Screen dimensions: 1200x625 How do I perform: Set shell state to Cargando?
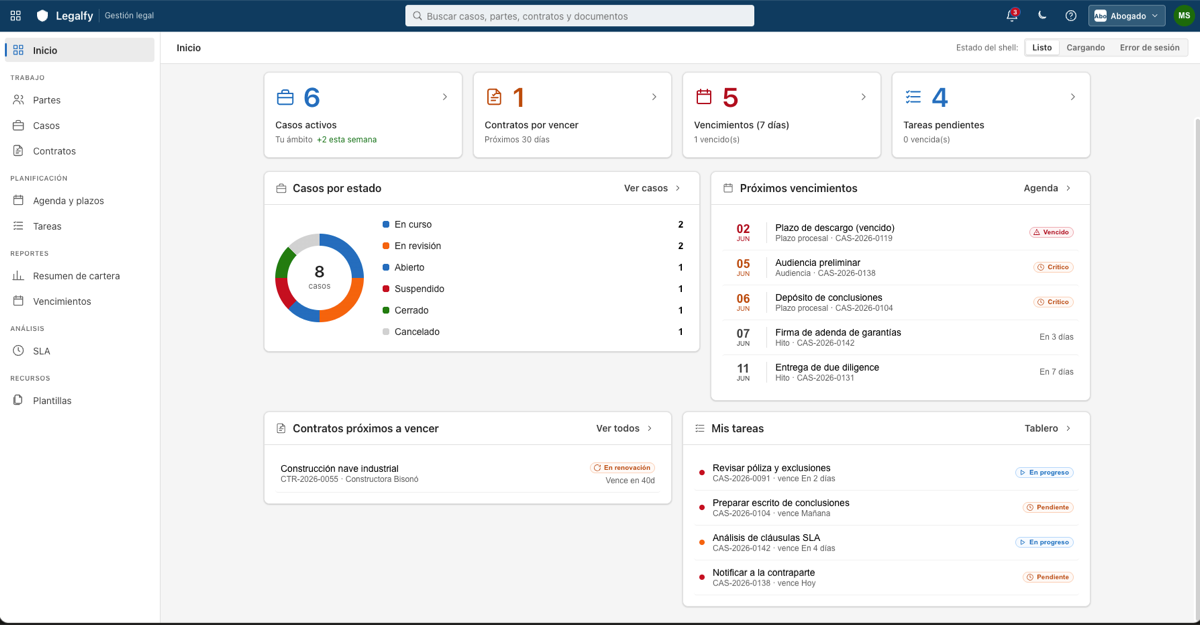click(x=1086, y=48)
